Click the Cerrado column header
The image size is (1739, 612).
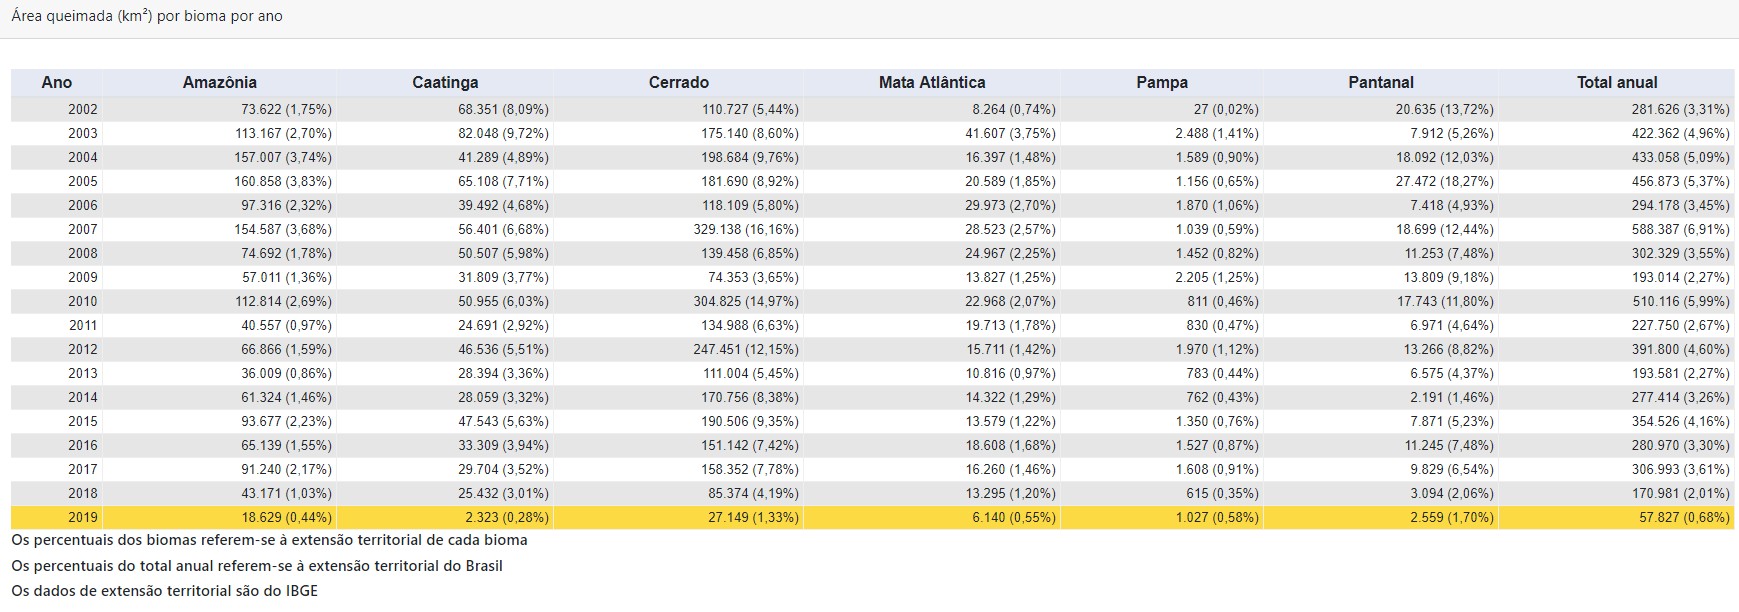click(x=678, y=83)
